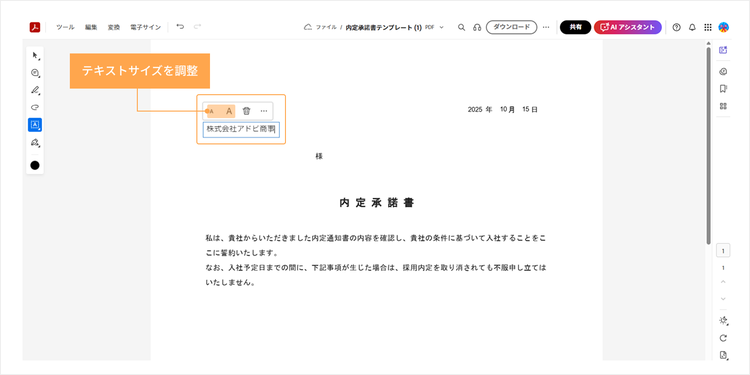Select the signature fill tool
Image resolution: width=750 pixels, height=375 pixels.
click(35, 142)
